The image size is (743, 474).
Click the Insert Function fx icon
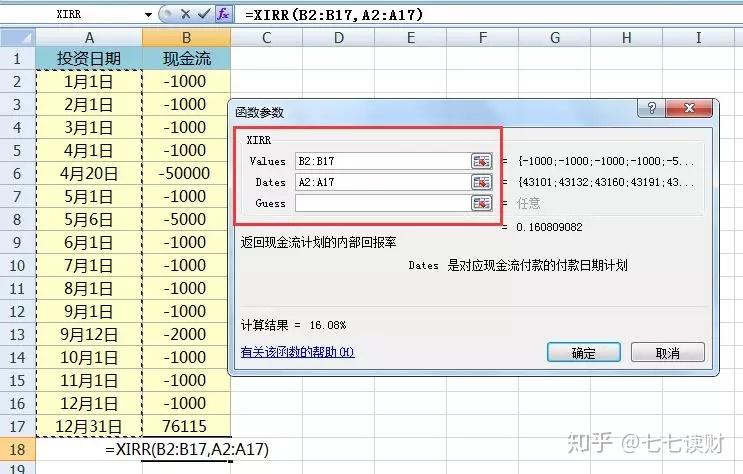[223, 14]
